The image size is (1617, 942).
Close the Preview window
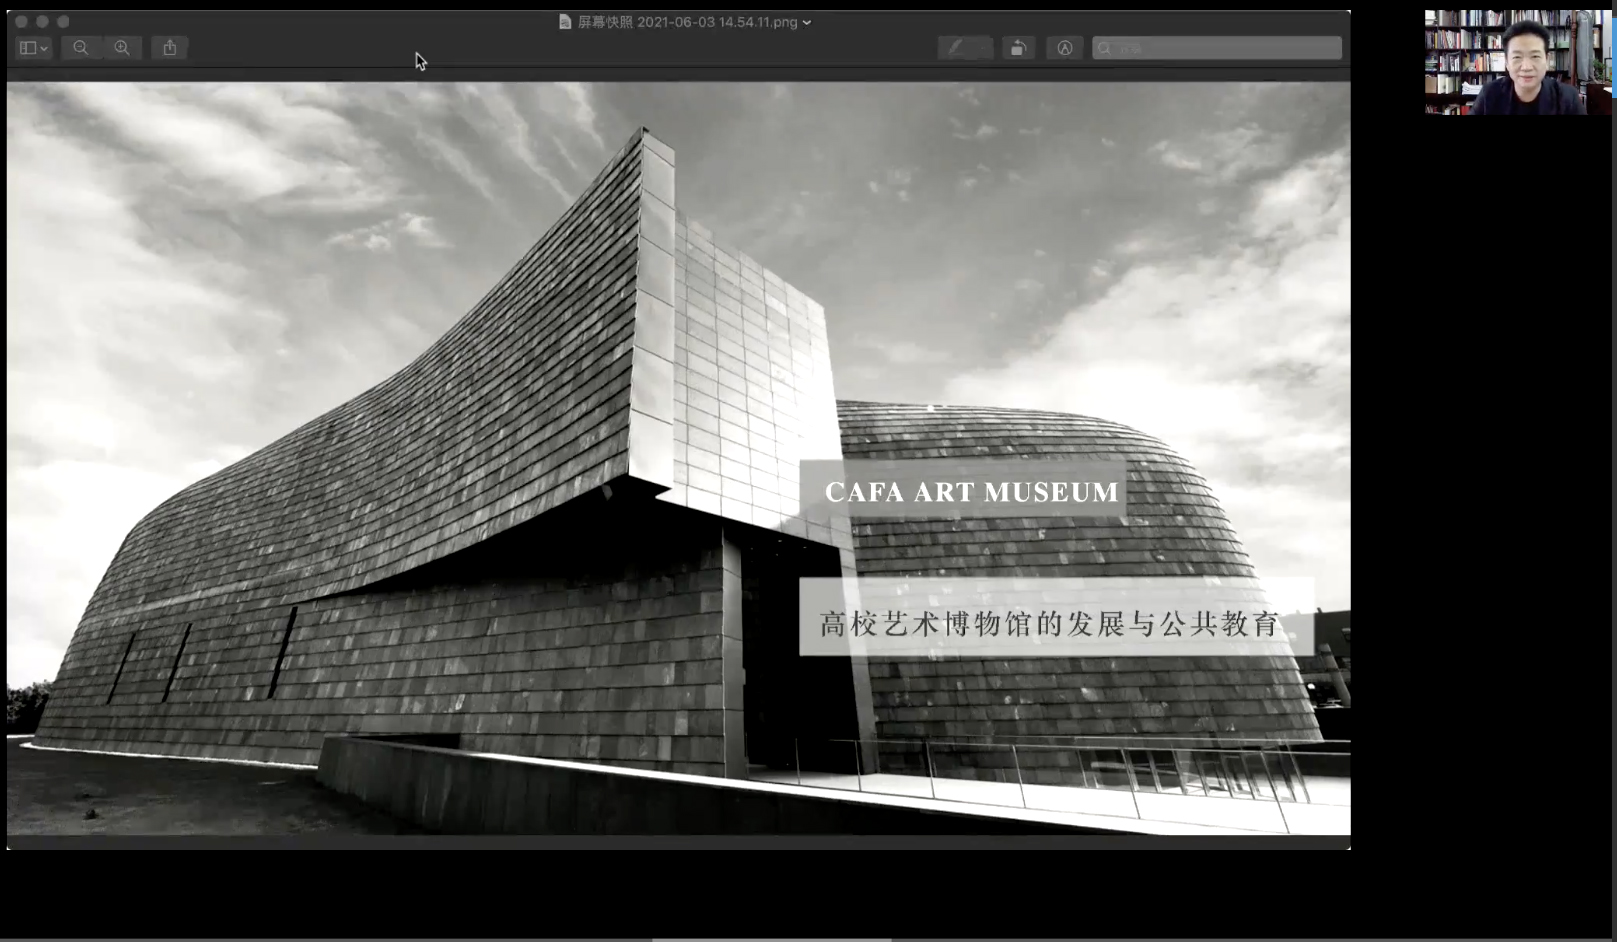(21, 21)
